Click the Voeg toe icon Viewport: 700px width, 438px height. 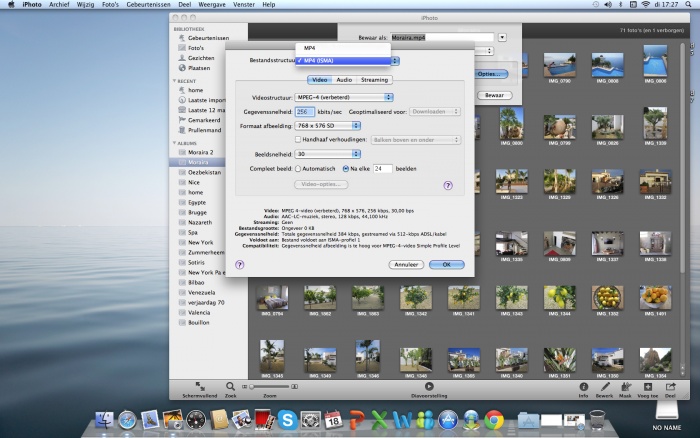[x=648, y=386]
